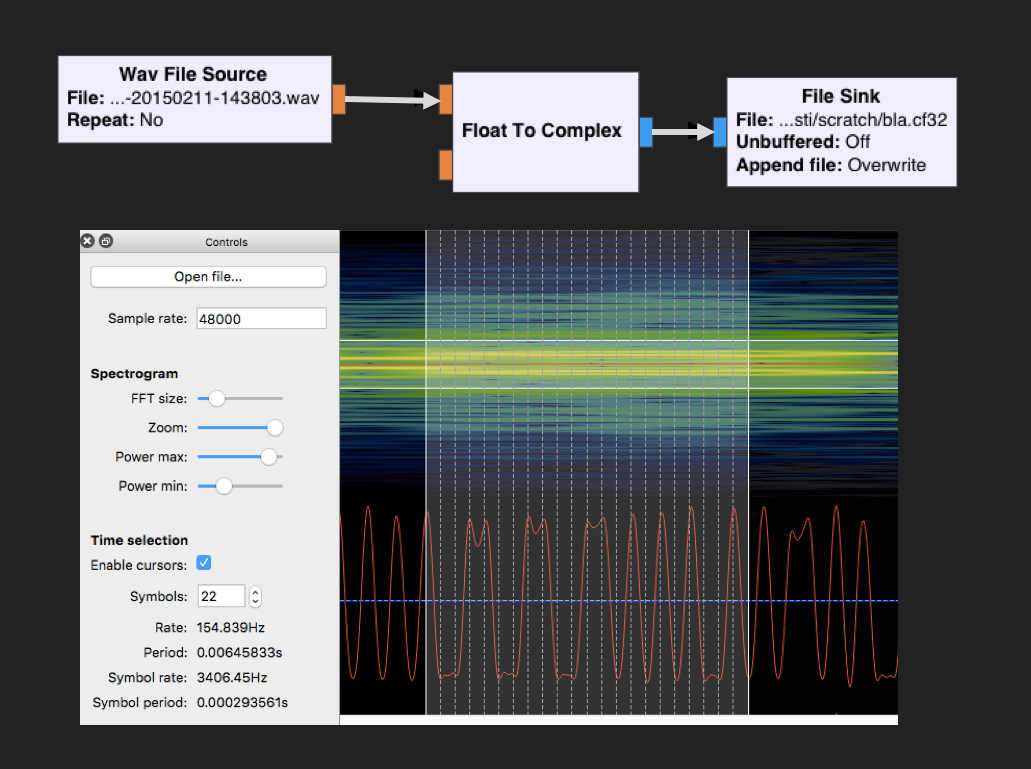
Task: Click the Symbols spinbox stepper arrows
Action: (x=255, y=596)
